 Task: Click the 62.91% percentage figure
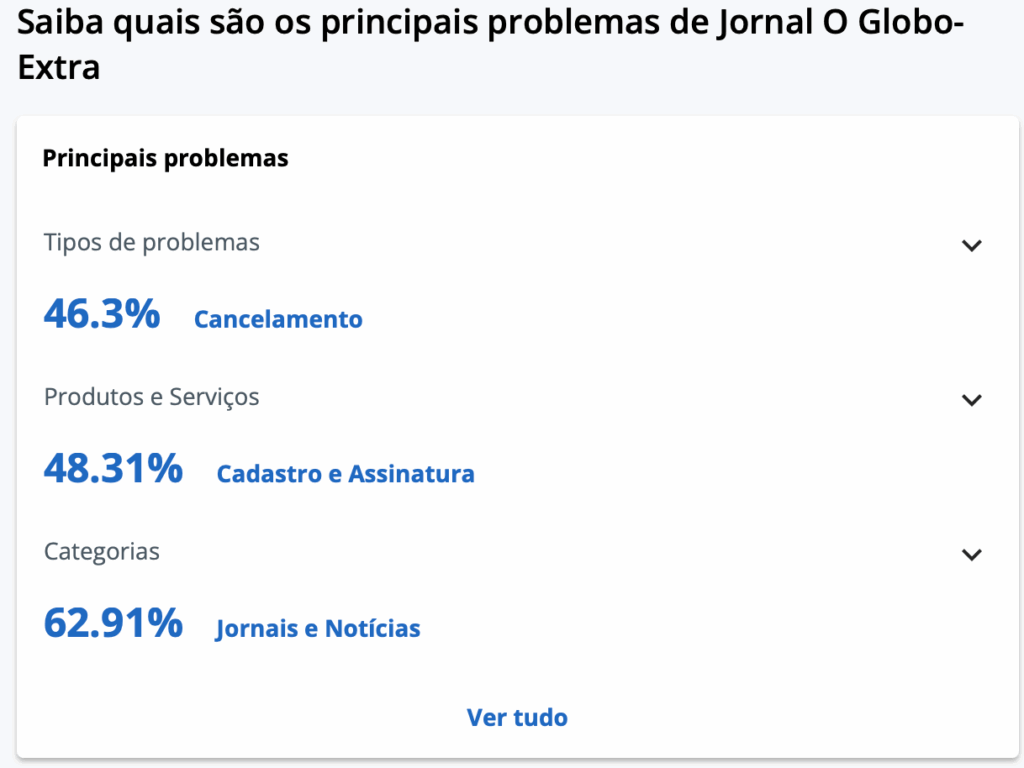113,623
